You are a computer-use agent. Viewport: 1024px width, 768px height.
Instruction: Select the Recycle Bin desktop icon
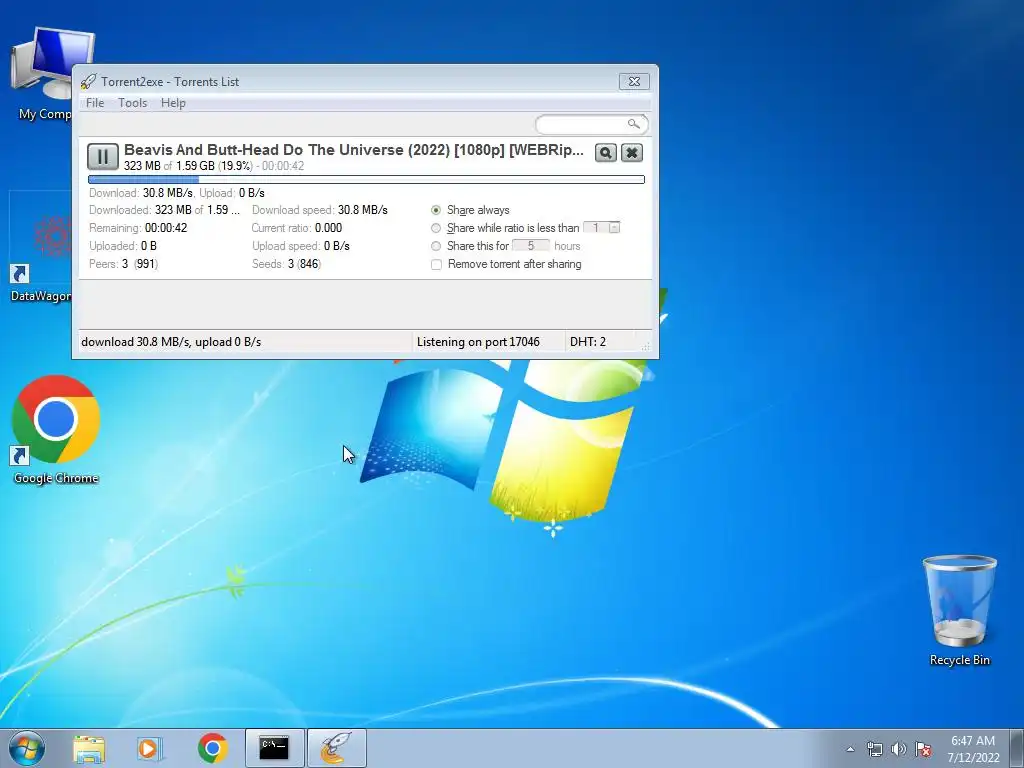(959, 610)
